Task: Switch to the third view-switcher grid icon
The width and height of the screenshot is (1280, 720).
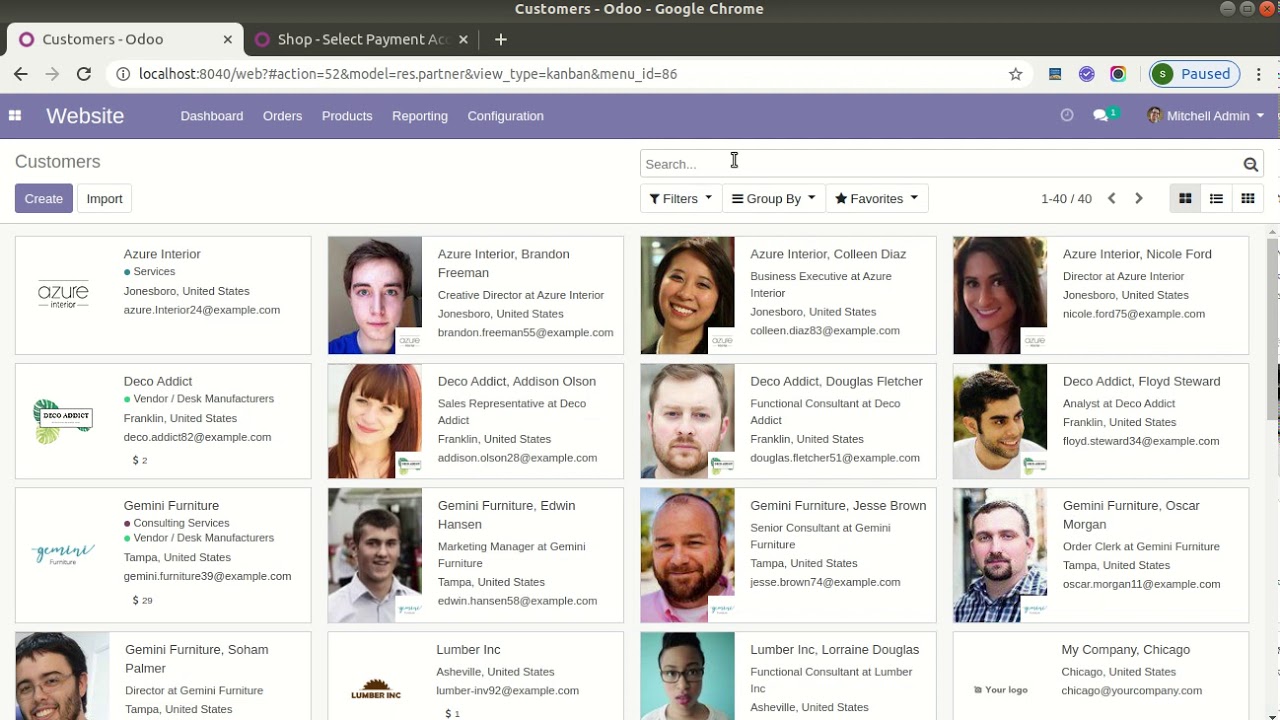Action: click(x=1248, y=199)
